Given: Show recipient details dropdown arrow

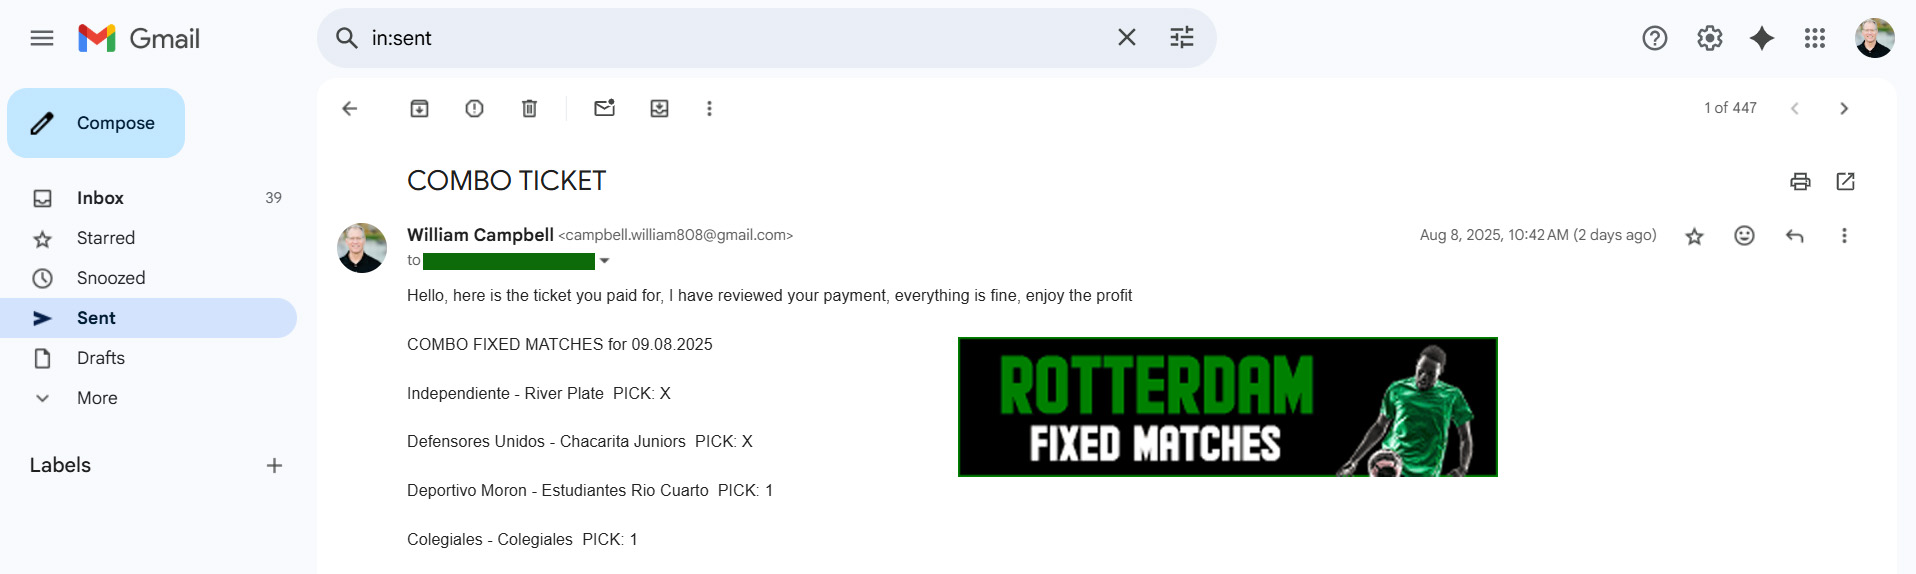Looking at the screenshot, I should (604, 261).
